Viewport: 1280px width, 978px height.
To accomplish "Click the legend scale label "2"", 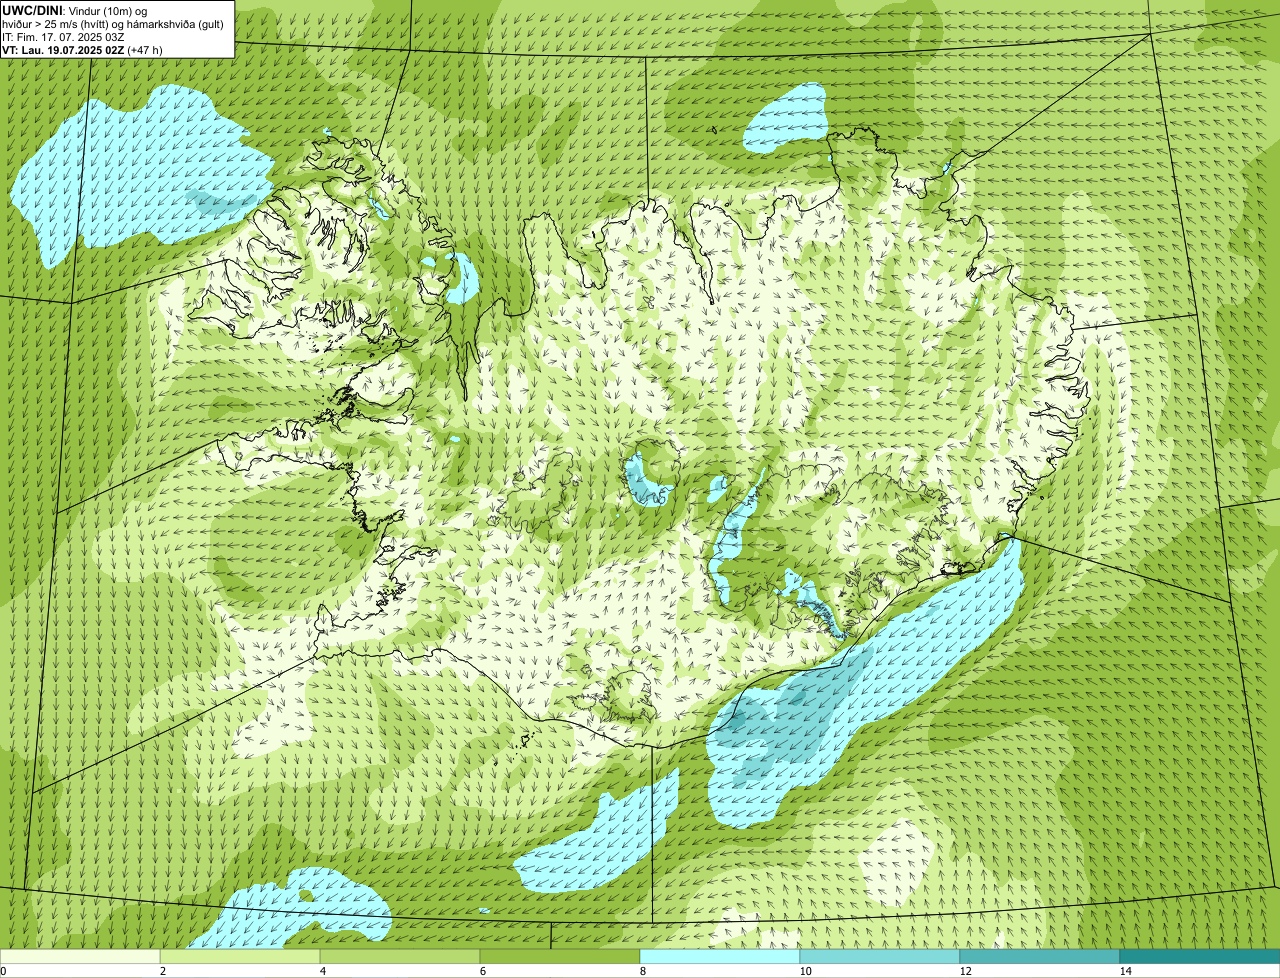I will 162,971.
